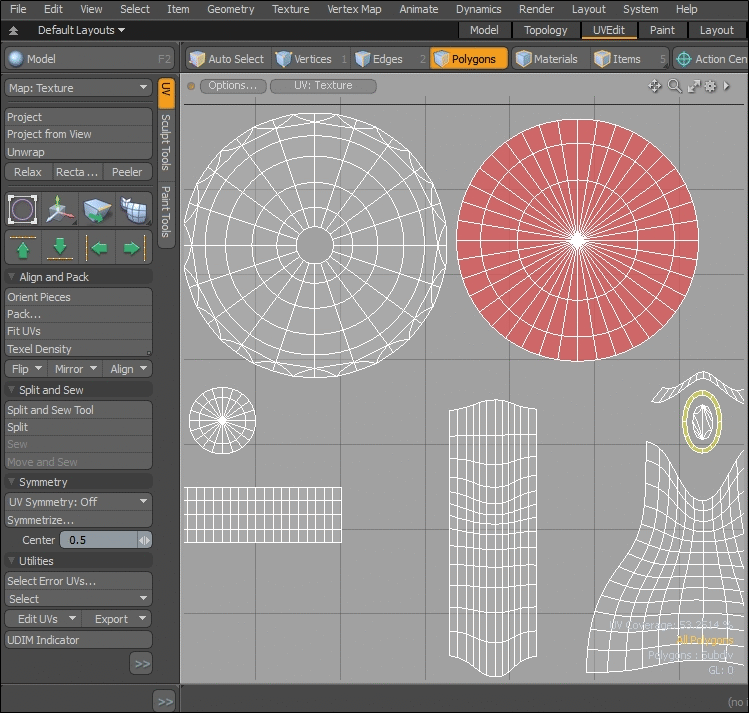This screenshot has height=713, width=749.
Task: Switch to Vertices selection mode
Action: (307, 59)
